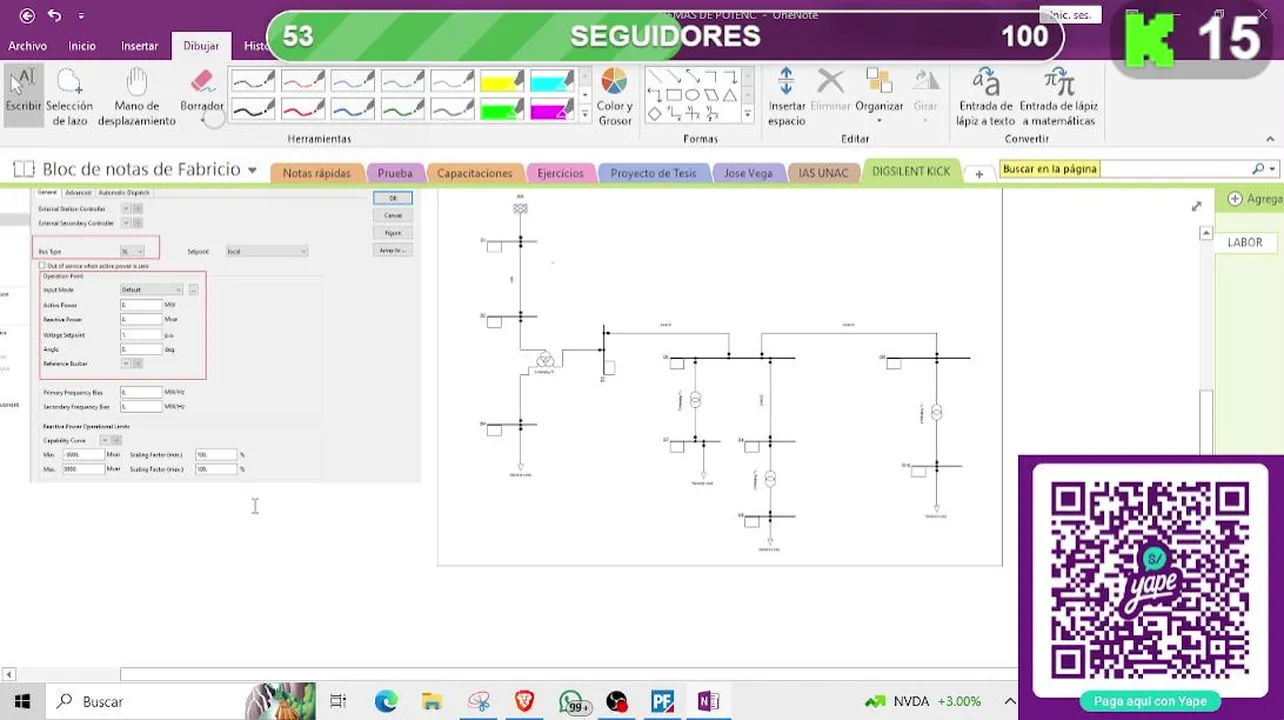Open Task View on the taskbar

click(337, 702)
